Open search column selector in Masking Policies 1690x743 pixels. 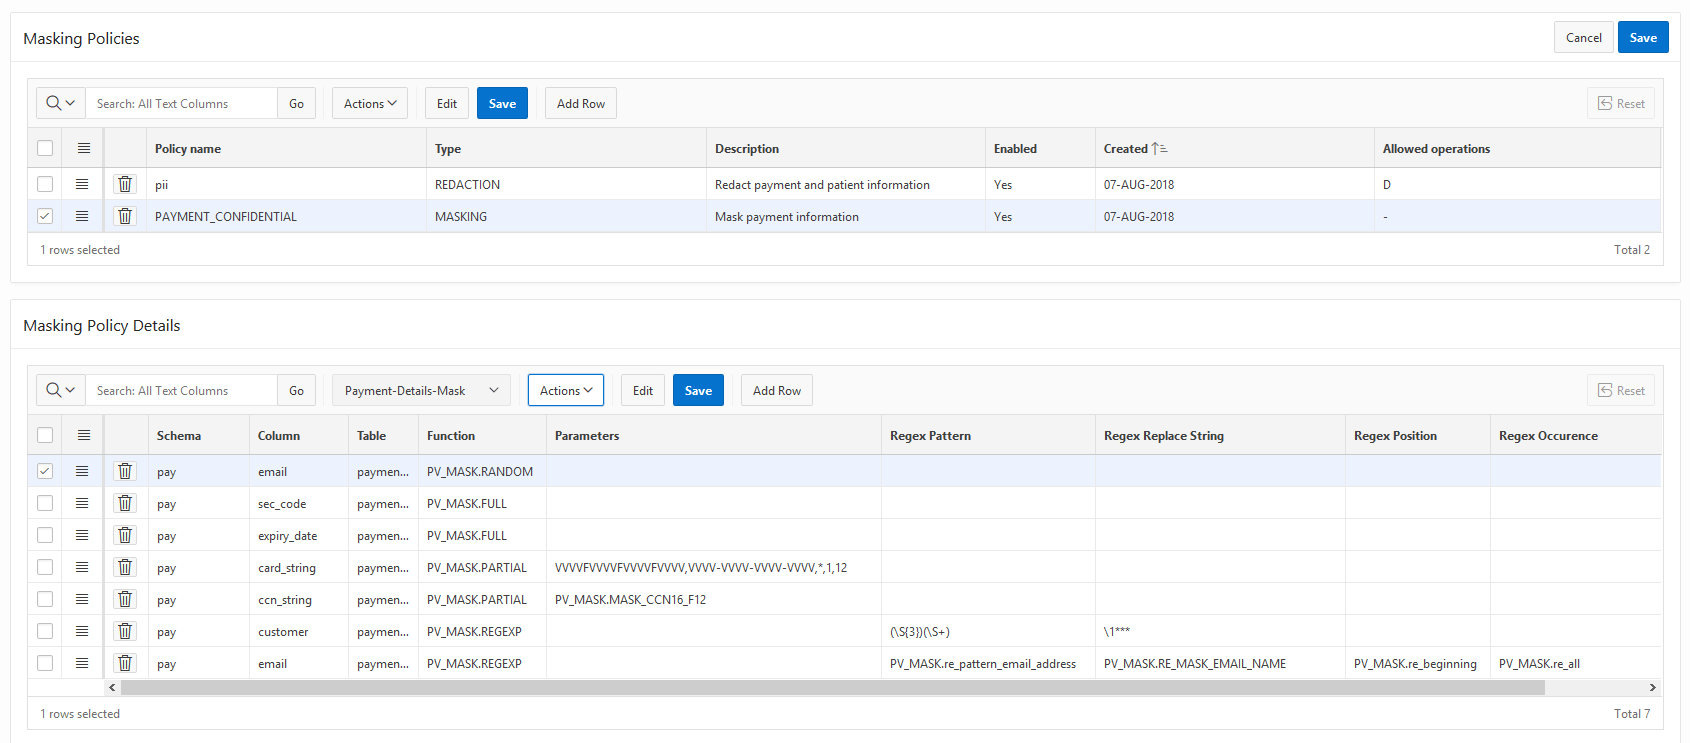(60, 103)
